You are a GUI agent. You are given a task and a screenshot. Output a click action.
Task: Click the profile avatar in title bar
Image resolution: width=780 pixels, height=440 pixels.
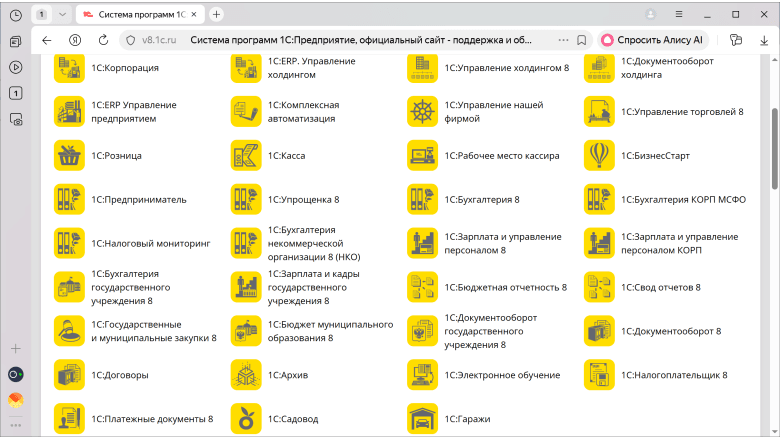pos(650,14)
